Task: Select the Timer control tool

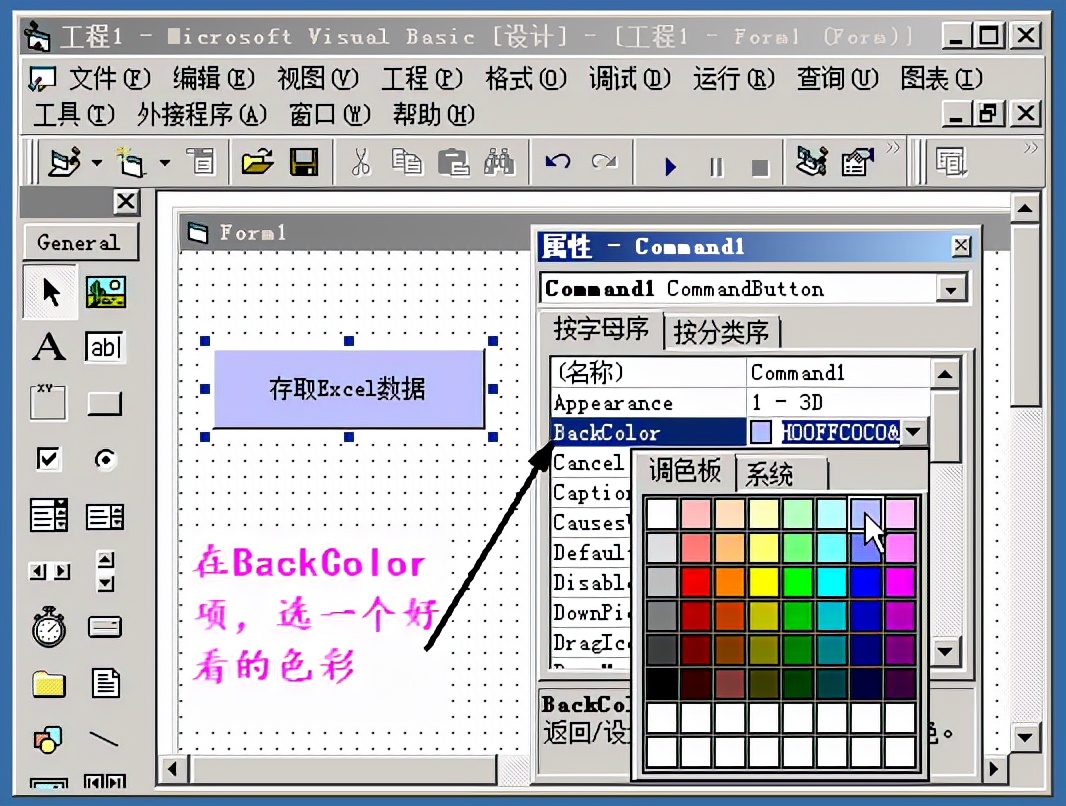Action: pos(49,630)
